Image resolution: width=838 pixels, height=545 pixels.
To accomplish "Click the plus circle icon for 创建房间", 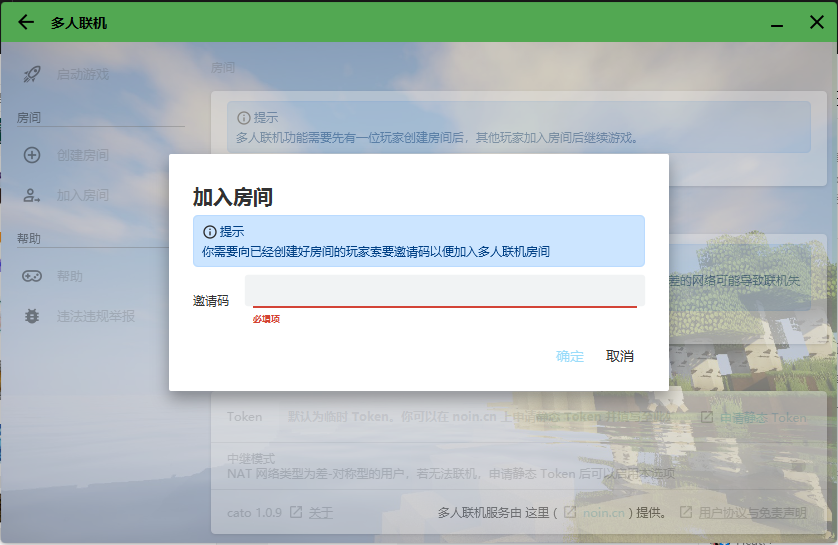I will pyautogui.click(x=32, y=155).
